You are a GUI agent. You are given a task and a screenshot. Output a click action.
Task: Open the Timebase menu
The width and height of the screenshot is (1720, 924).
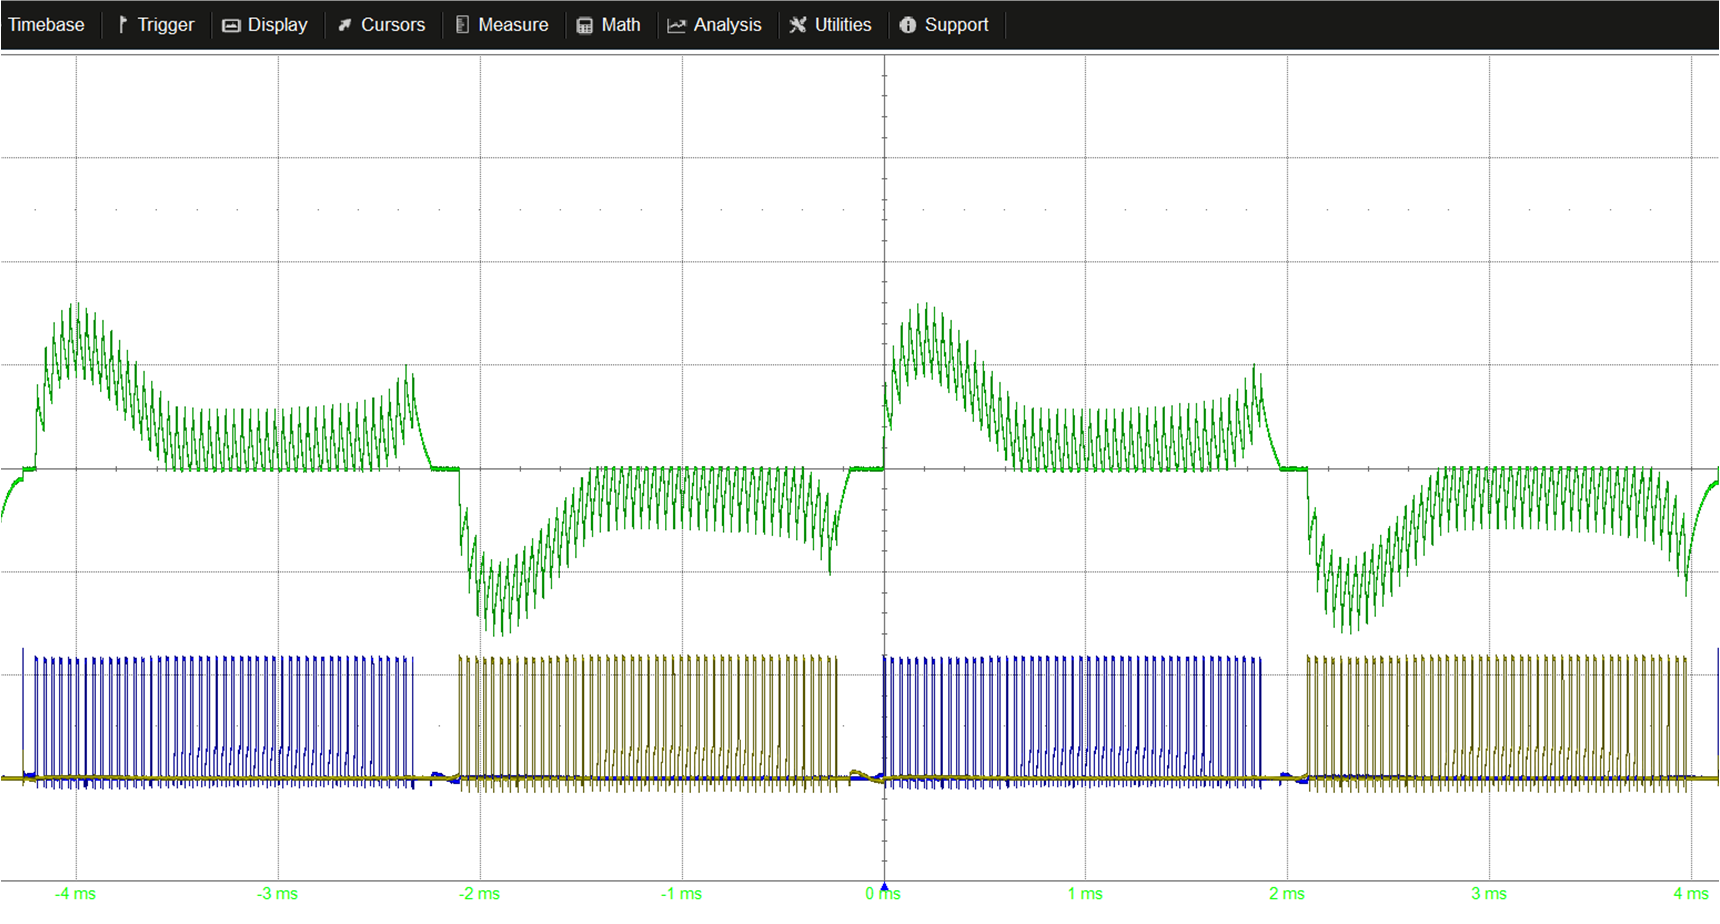point(46,25)
